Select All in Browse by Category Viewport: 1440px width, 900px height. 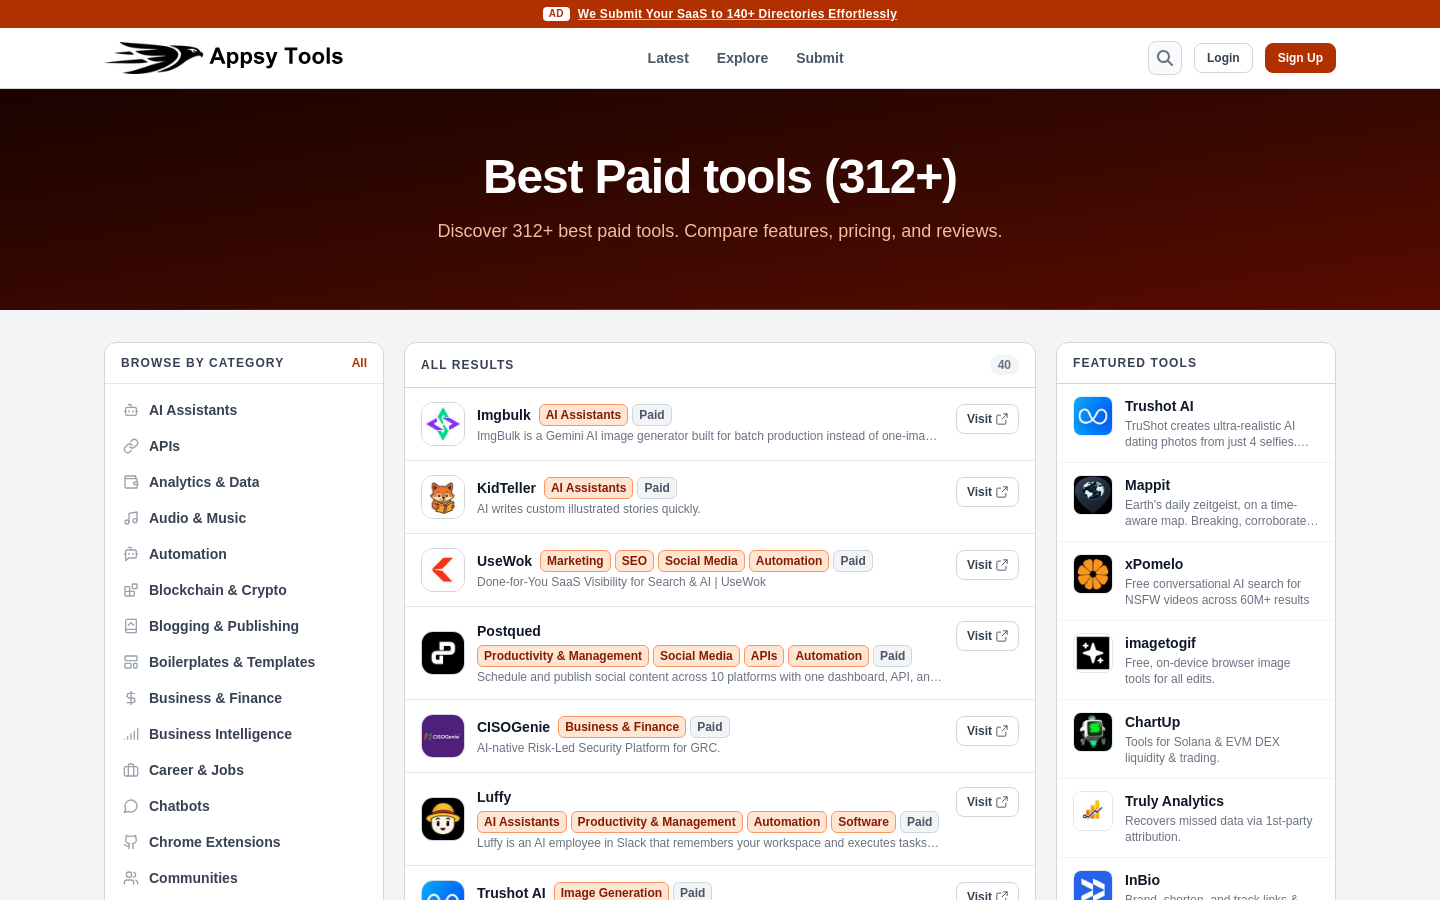pyautogui.click(x=359, y=363)
